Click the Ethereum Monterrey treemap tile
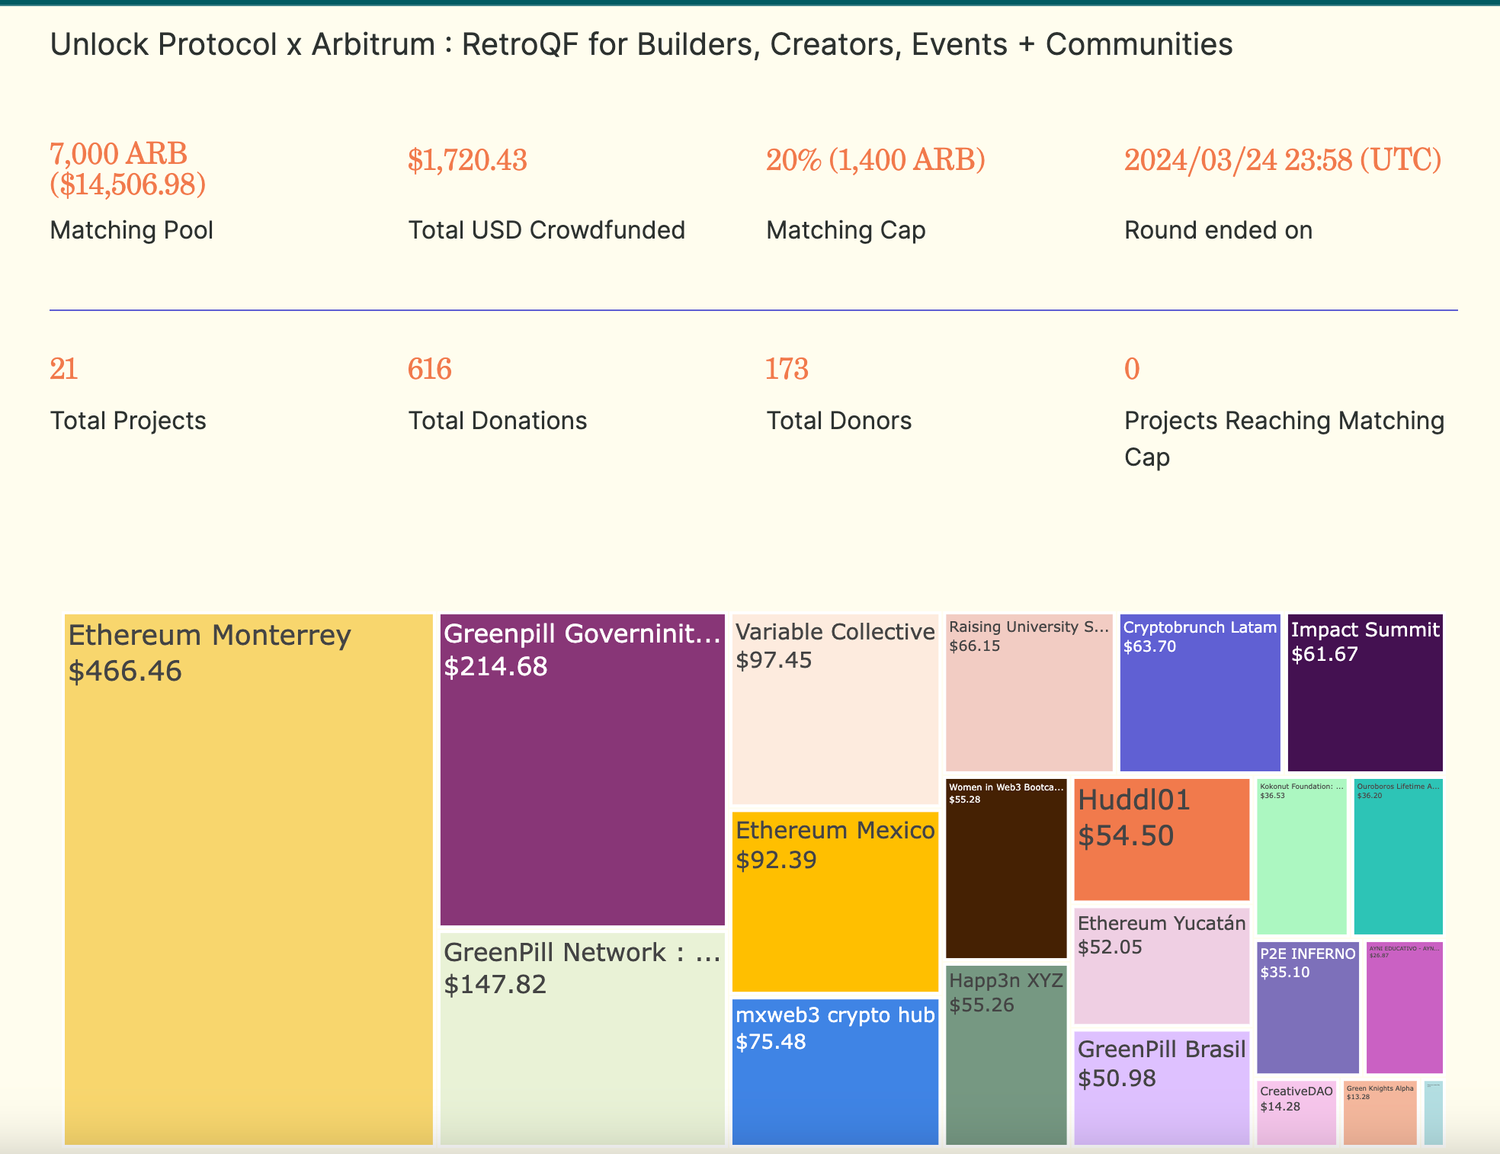The image size is (1500, 1154). (248, 878)
